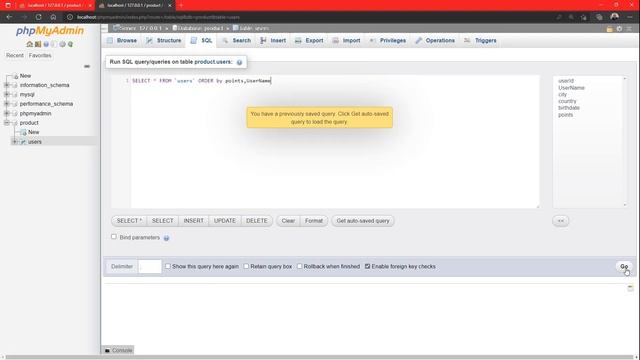Screen dimensions: 640x360
Task: Check the Retain query box option
Action: pos(246,266)
